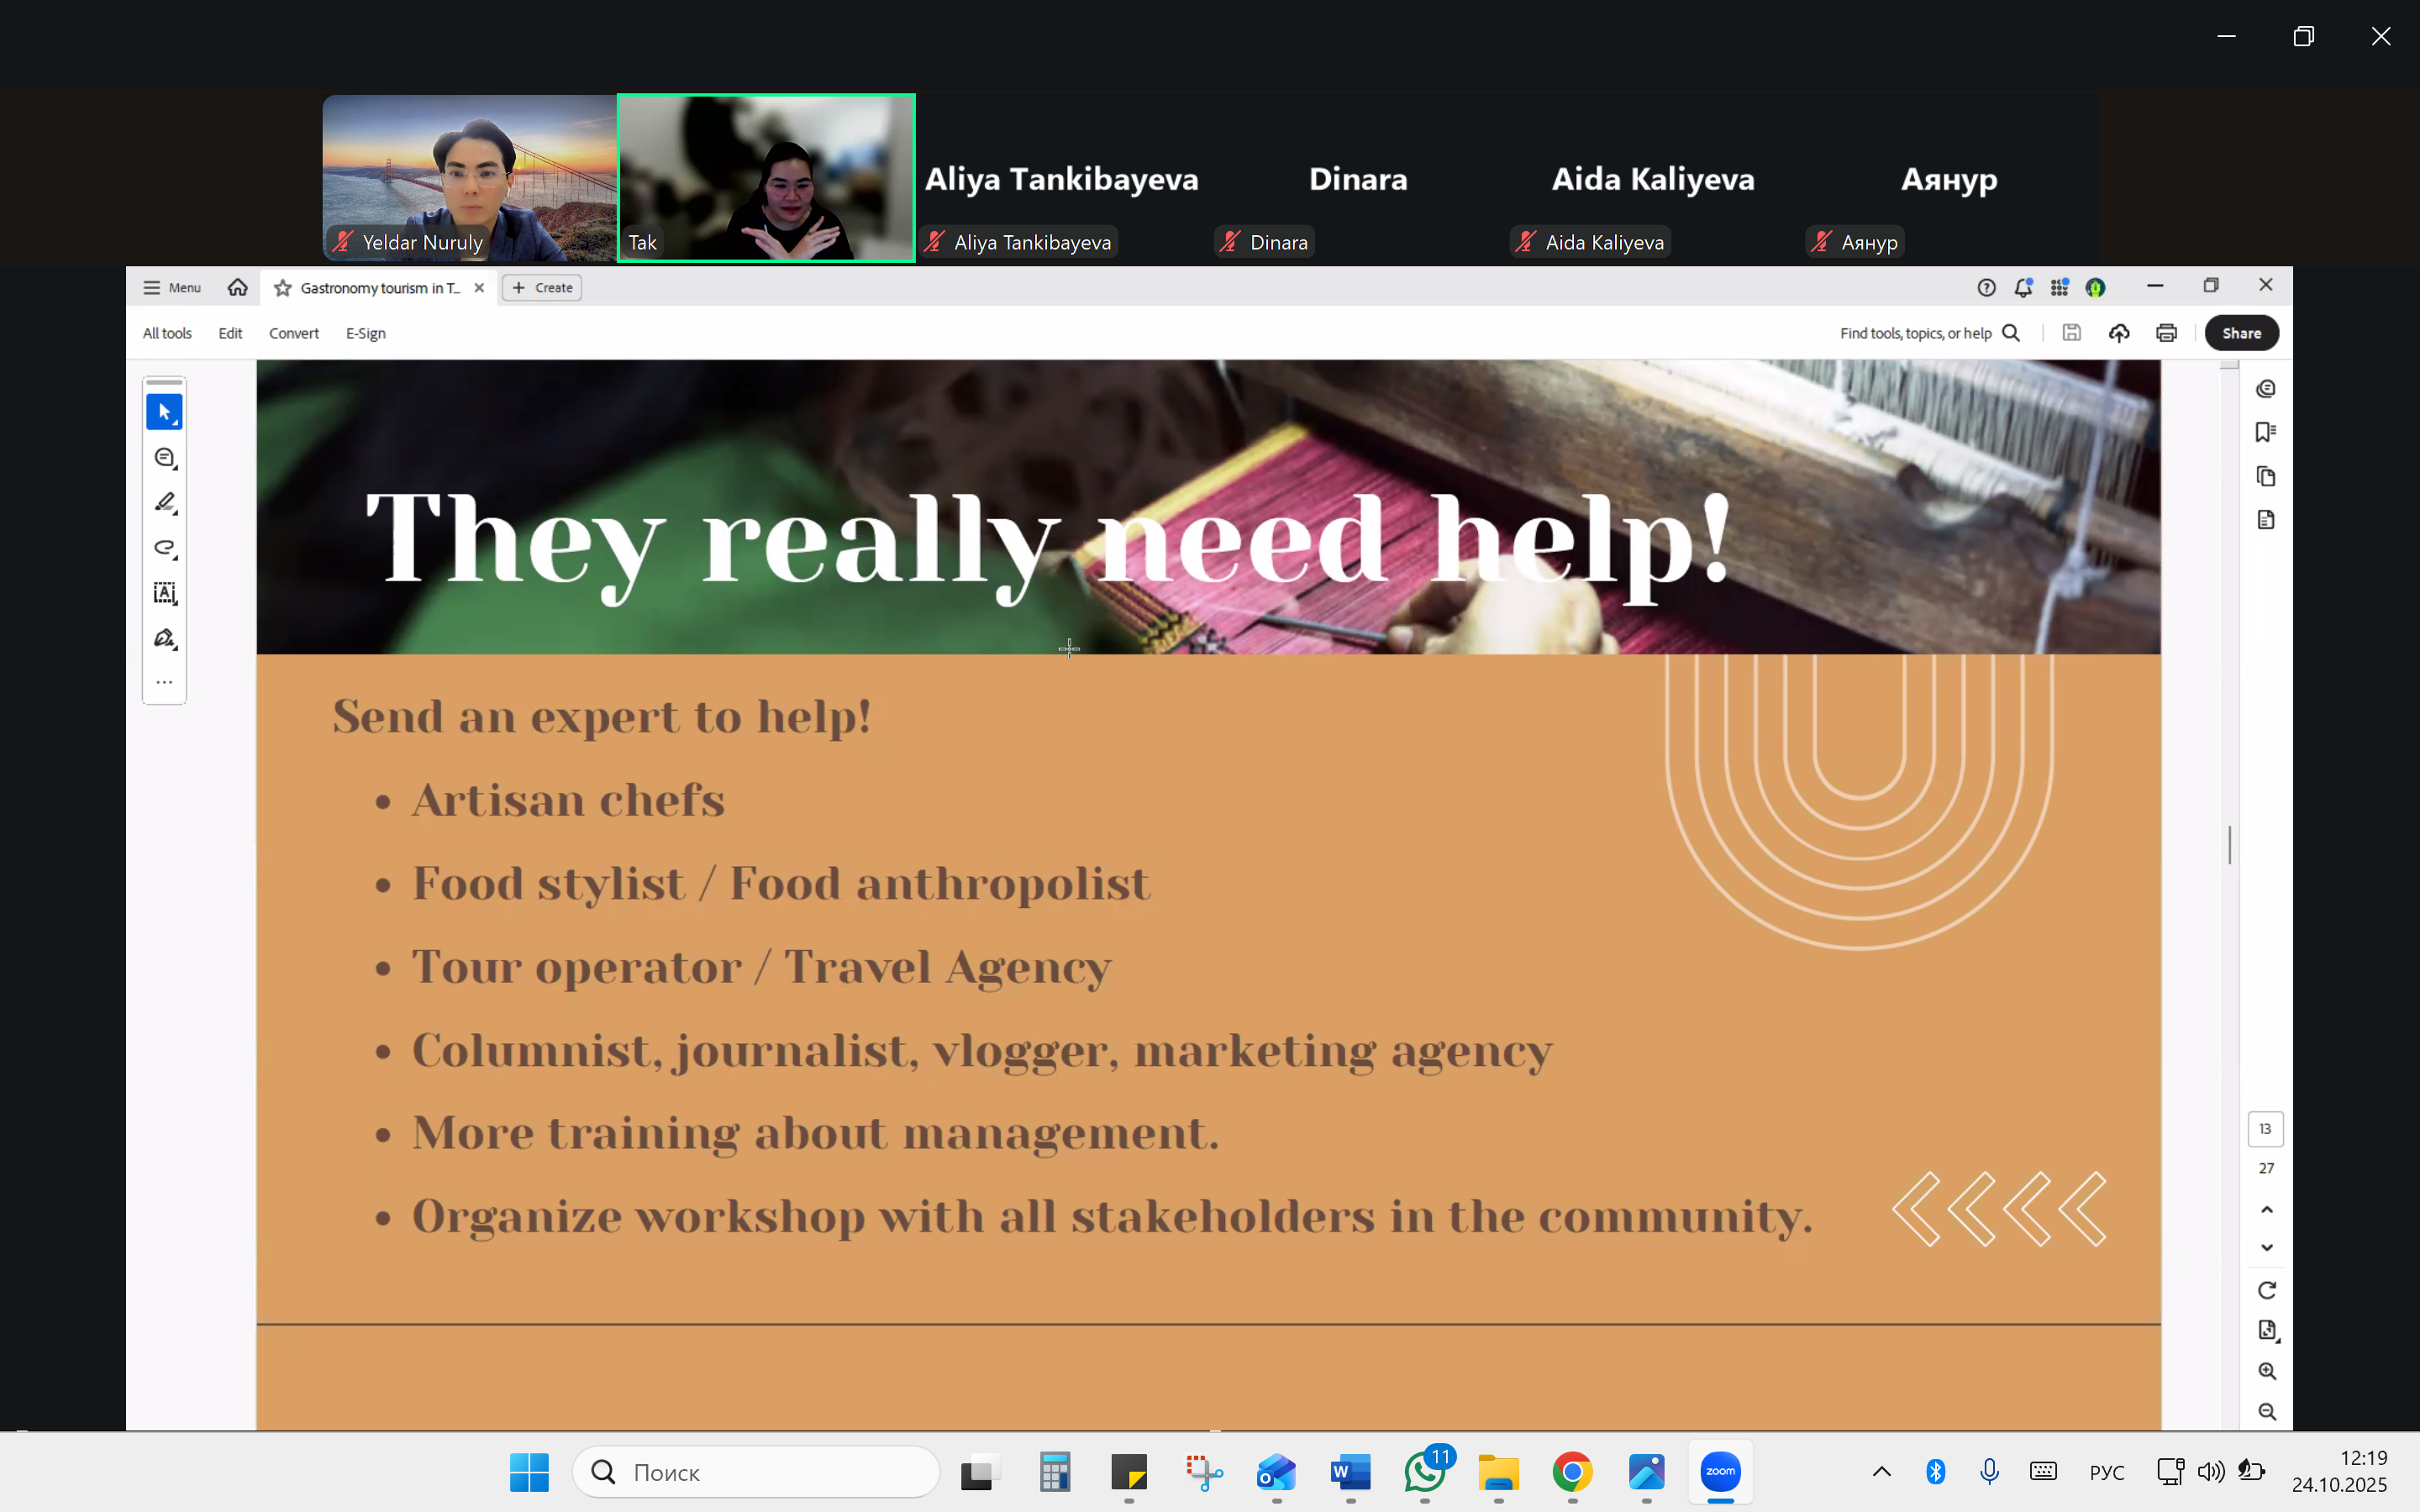Screen dimensions: 2420x1512
Task: Select the arrow Selection tool
Action: point(164,412)
